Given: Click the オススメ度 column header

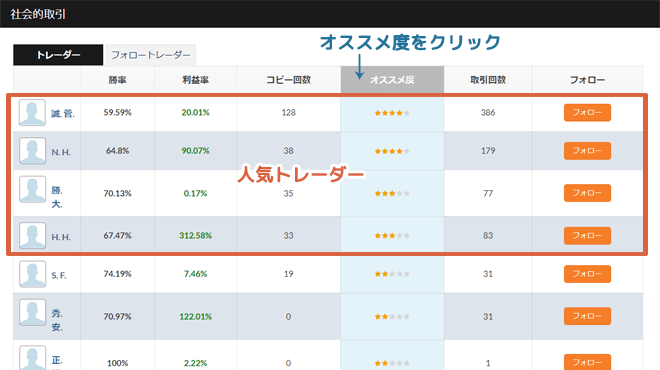Looking at the screenshot, I should [392, 80].
